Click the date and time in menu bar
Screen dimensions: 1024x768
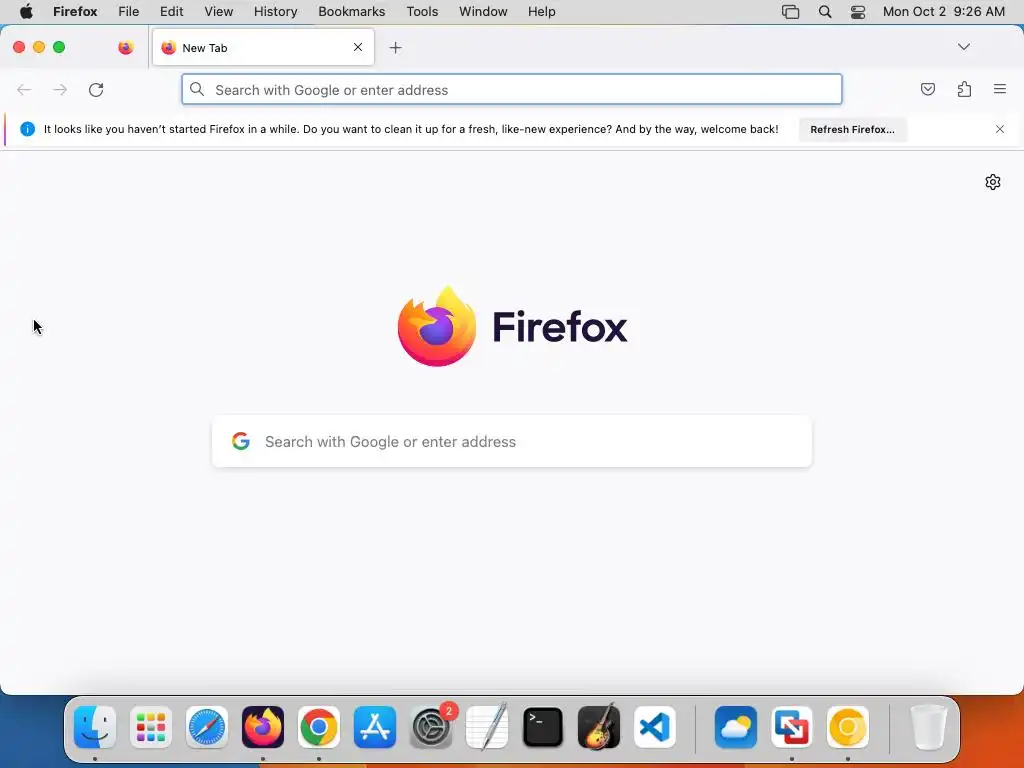pos(944,12)
